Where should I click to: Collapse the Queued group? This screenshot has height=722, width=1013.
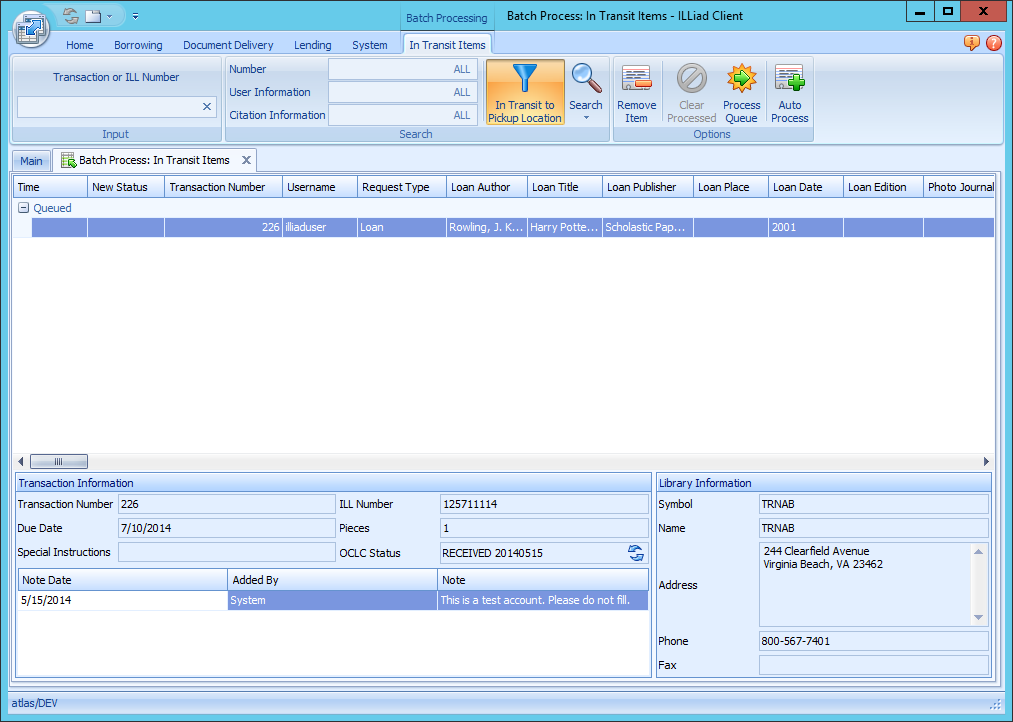pos(23,207)
